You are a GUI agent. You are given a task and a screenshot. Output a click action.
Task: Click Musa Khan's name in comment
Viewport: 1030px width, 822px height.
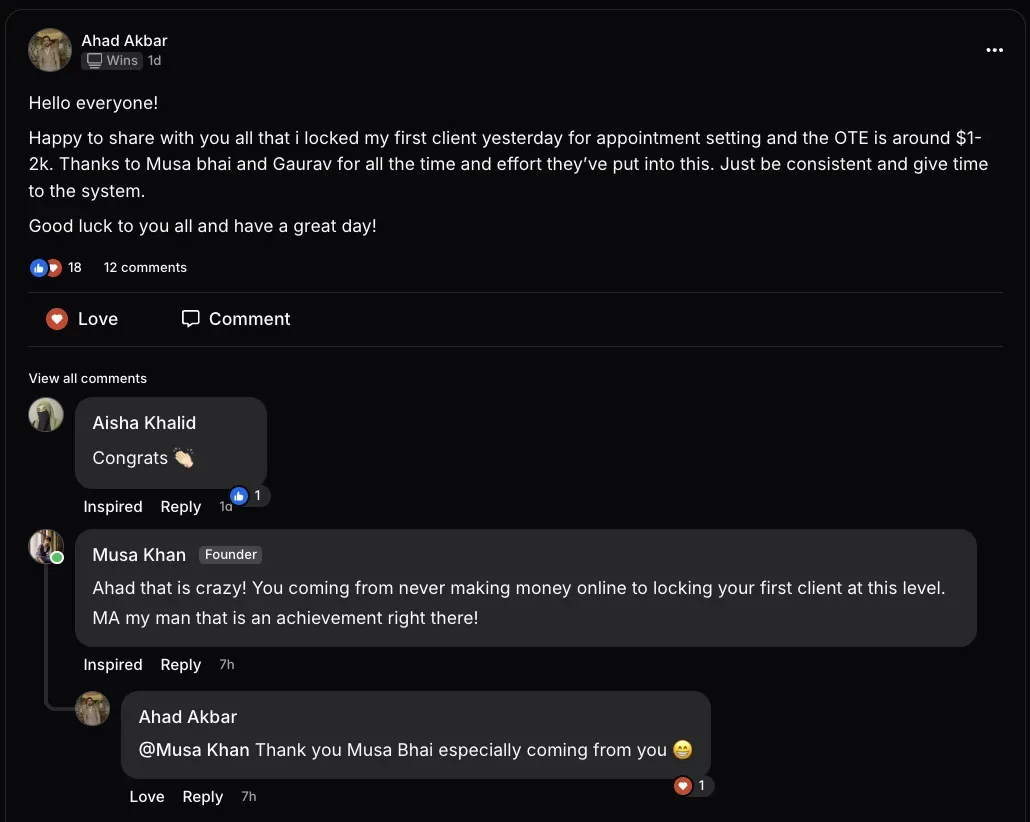click(139, 555)
